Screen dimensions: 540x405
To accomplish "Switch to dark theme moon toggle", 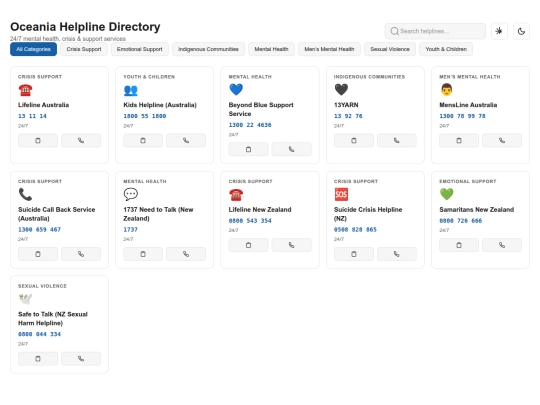I will point(521,31).
